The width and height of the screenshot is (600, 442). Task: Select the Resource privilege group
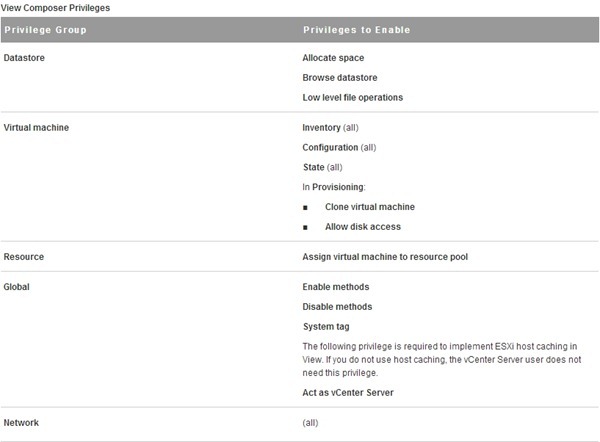pos(24,257)
